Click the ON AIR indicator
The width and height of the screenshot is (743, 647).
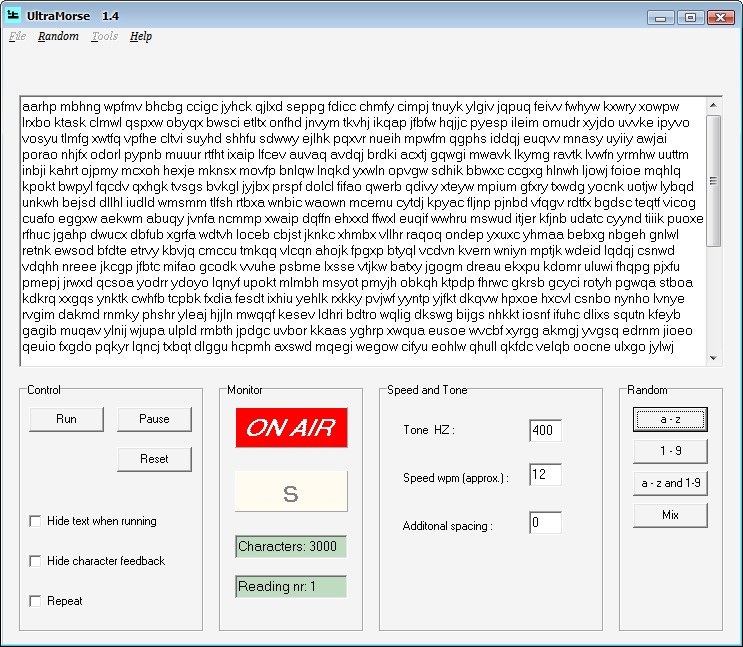pos(291,428)
